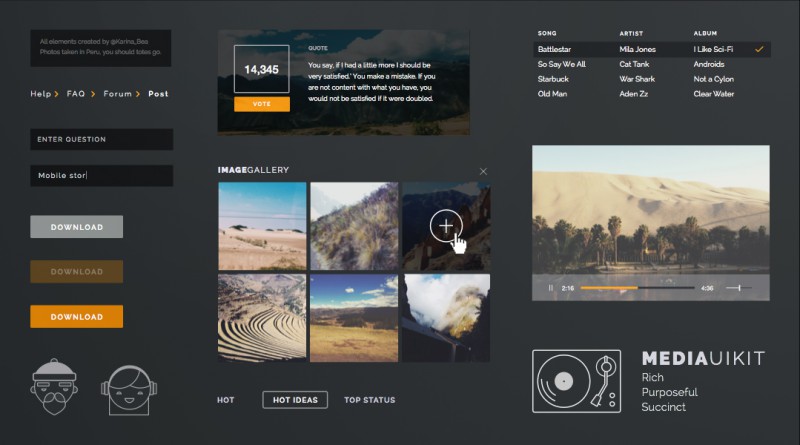
Task: Switch to the Hot Ideas tab
Action: pos(295,400)
